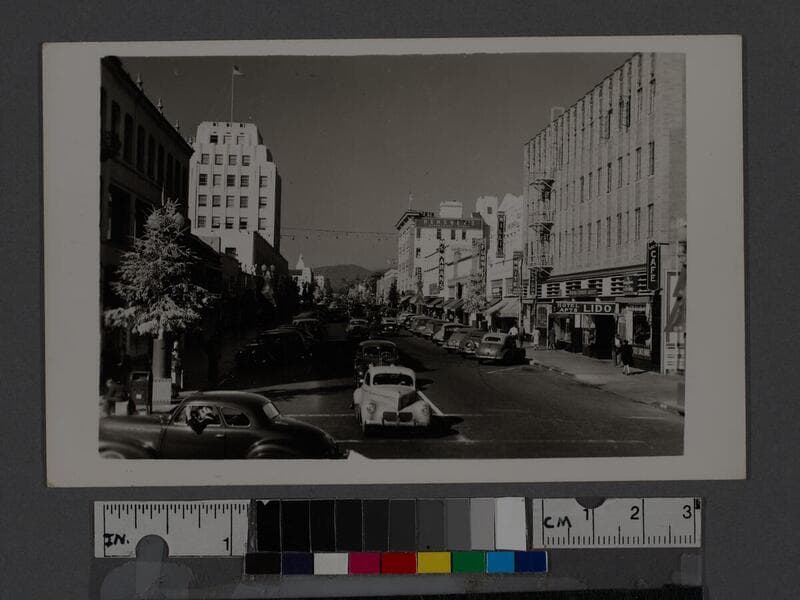The height and width of the screenshot is (600, 800).
Task: Select the white car in the street
Action: point(390,398)
